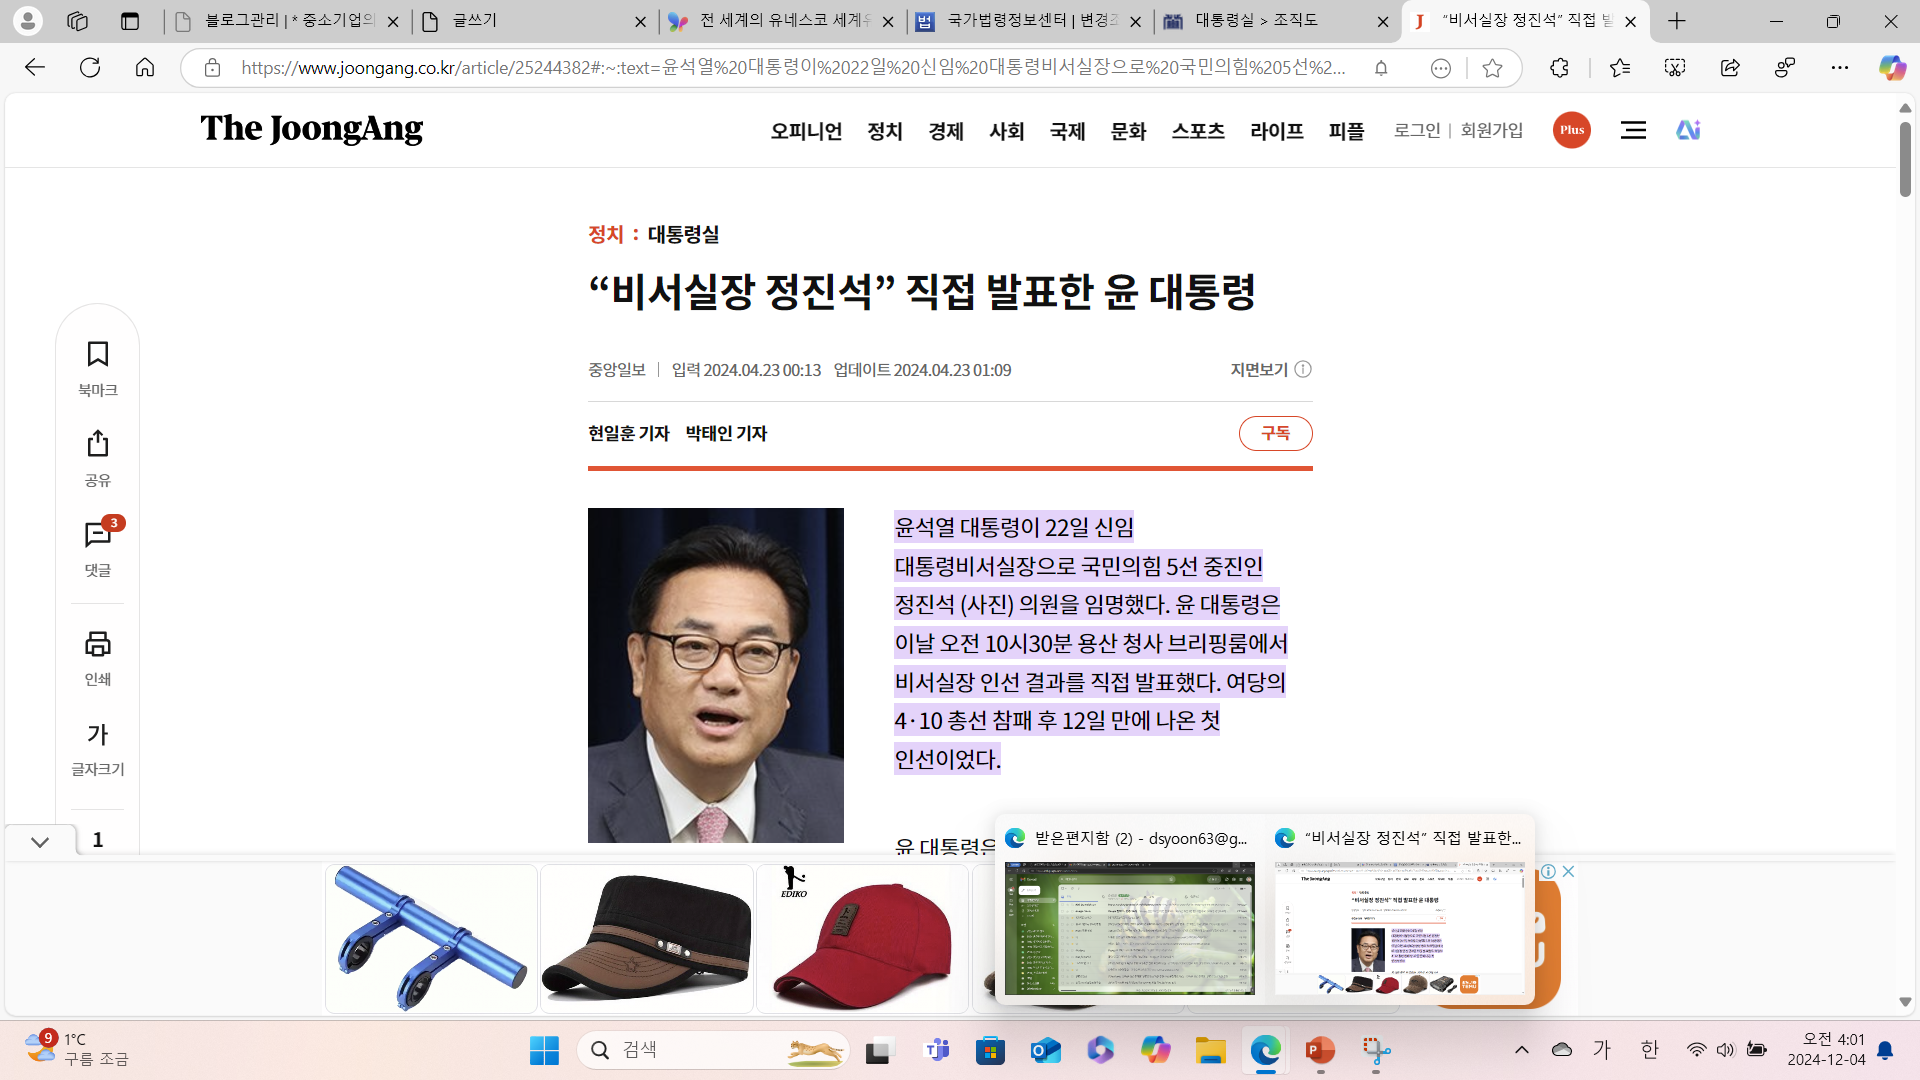Change font size with 글자크기 icon

(x=97, y=735)
